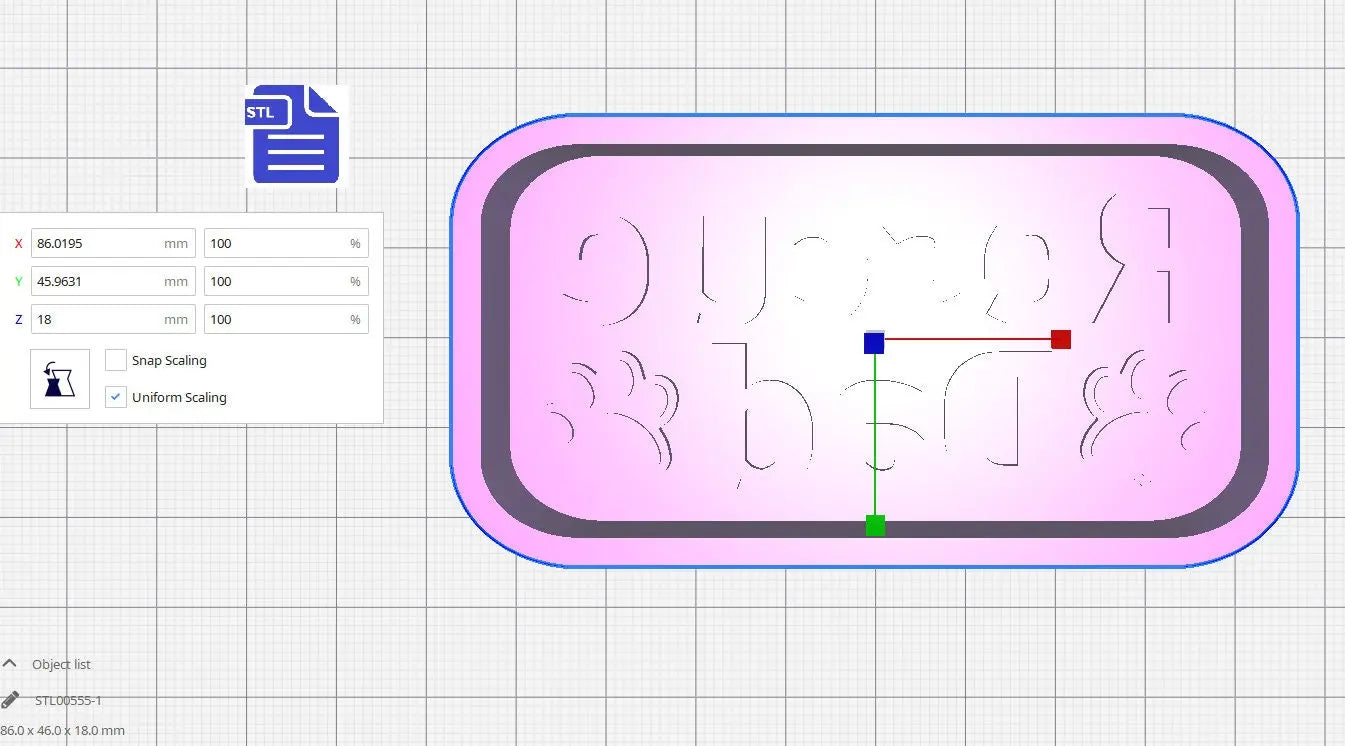
Task: Select the red X-axis scale handle
Action: tap(1061, 339)
